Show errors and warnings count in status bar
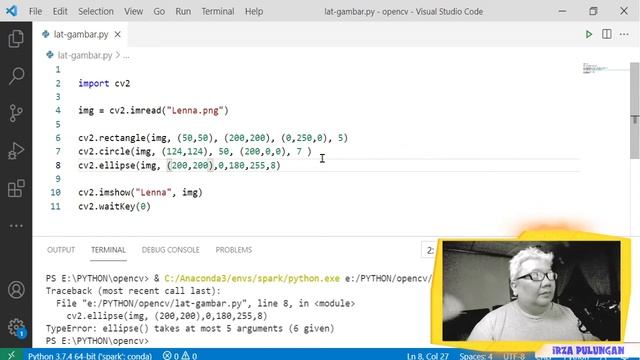This screenshot has height=360, width=640. coord(180,356)
